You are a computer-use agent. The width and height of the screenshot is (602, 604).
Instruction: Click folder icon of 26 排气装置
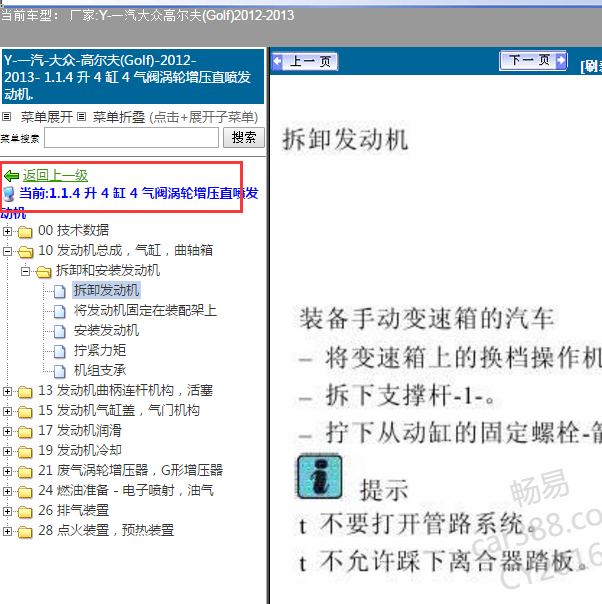coord(25,512)
